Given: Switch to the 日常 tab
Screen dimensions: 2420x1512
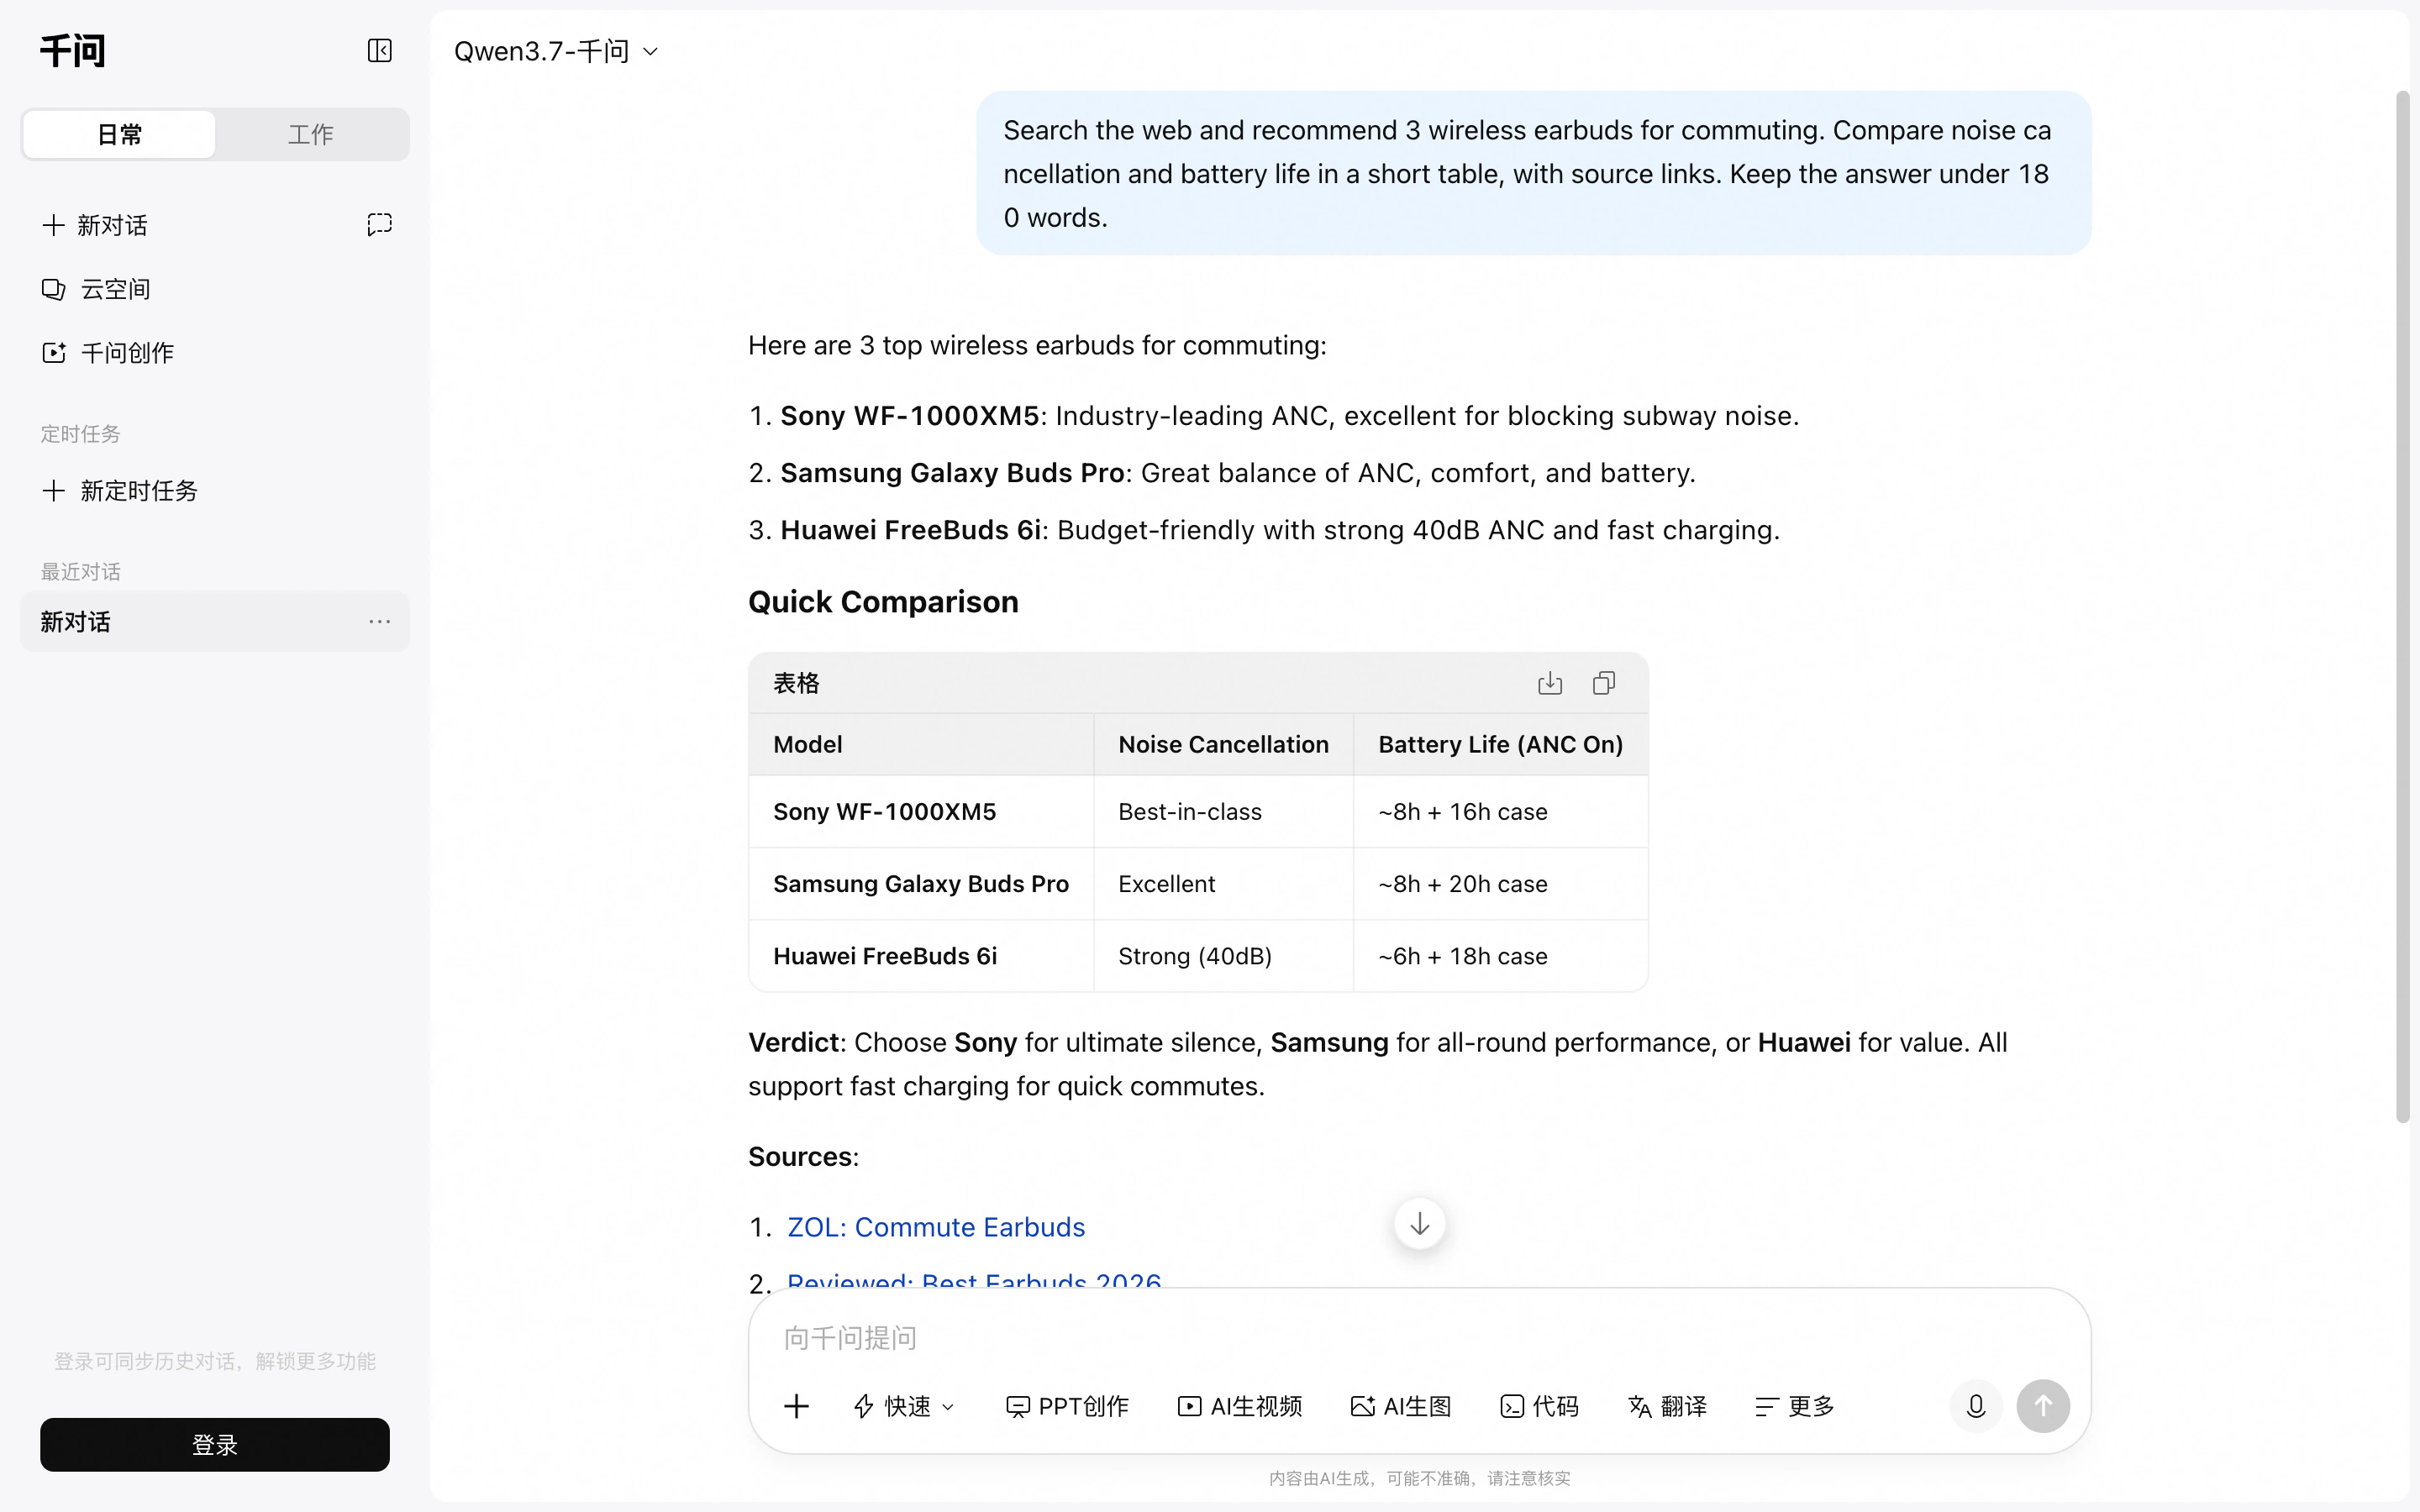Looking at the screenshot, I should coord(119,134).
